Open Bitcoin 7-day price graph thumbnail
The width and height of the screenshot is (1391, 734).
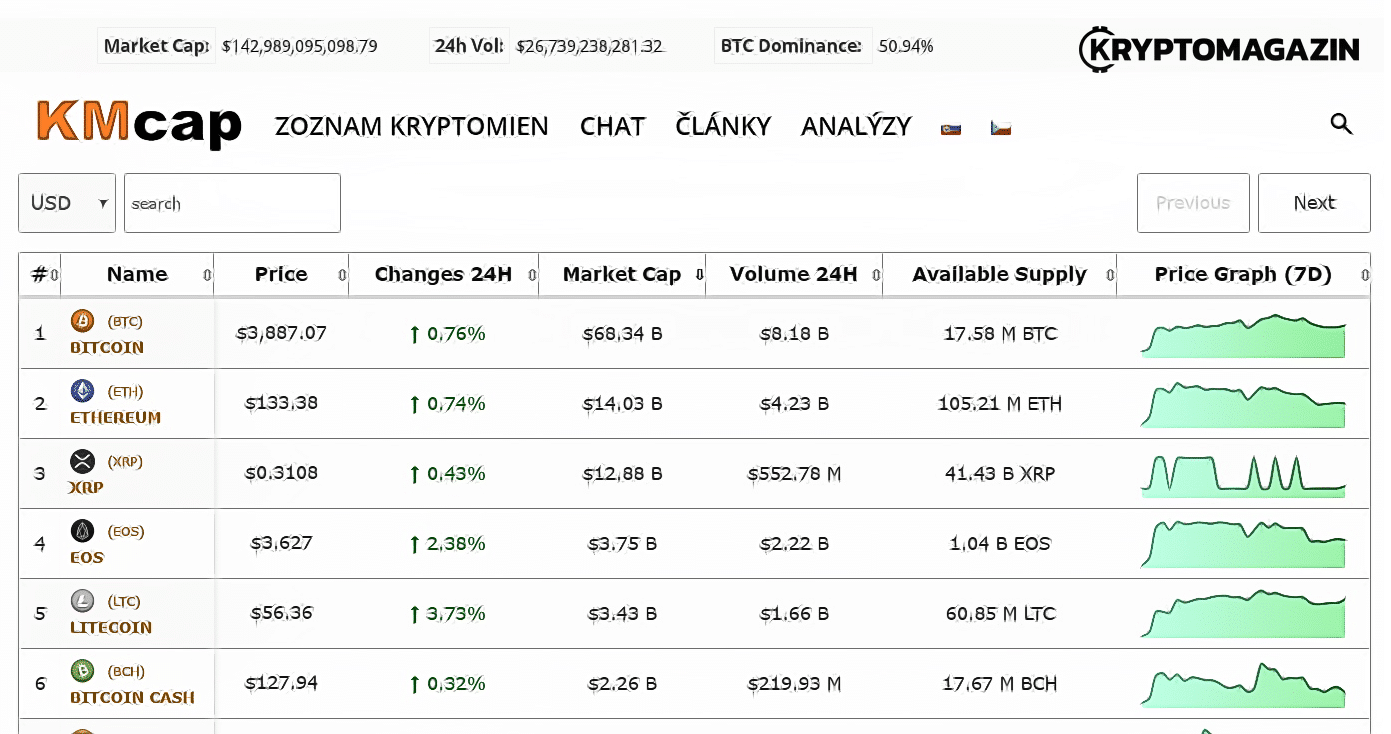(1243, 337)
